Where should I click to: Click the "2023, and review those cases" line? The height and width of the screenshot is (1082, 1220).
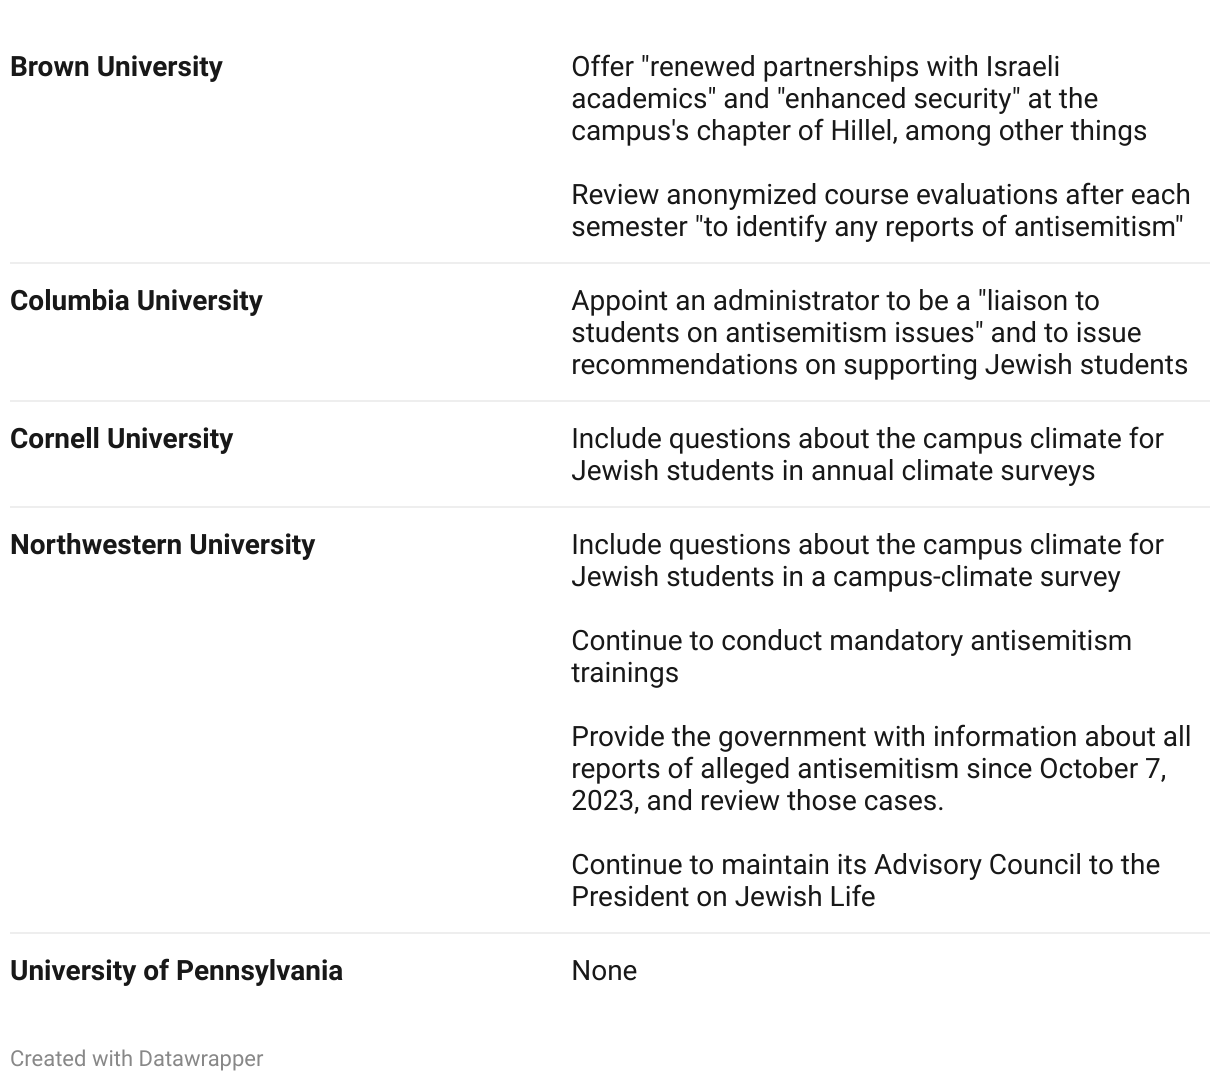[757, 801]
